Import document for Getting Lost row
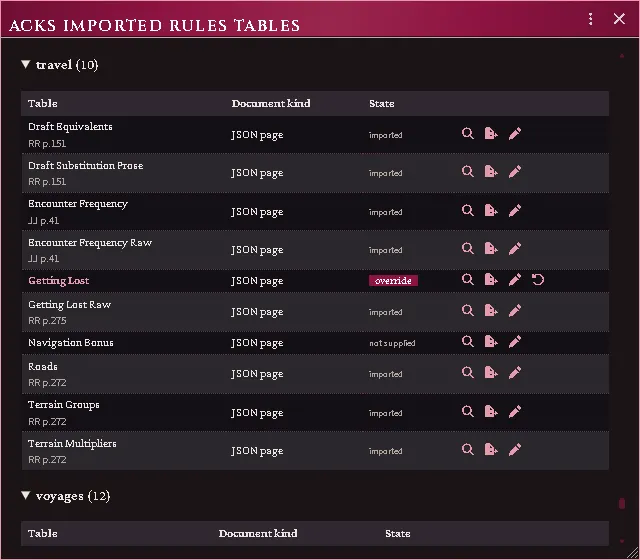The height and width of the screenshot is (560, 640). 491,280
